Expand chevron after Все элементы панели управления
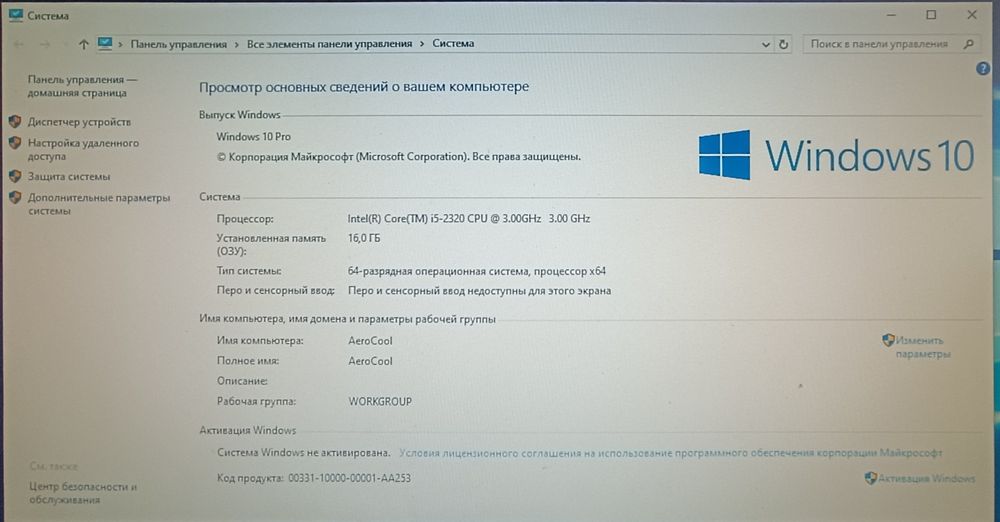Image resolution: width=1000 pixels, height=522 pixels. click(422, 44)
